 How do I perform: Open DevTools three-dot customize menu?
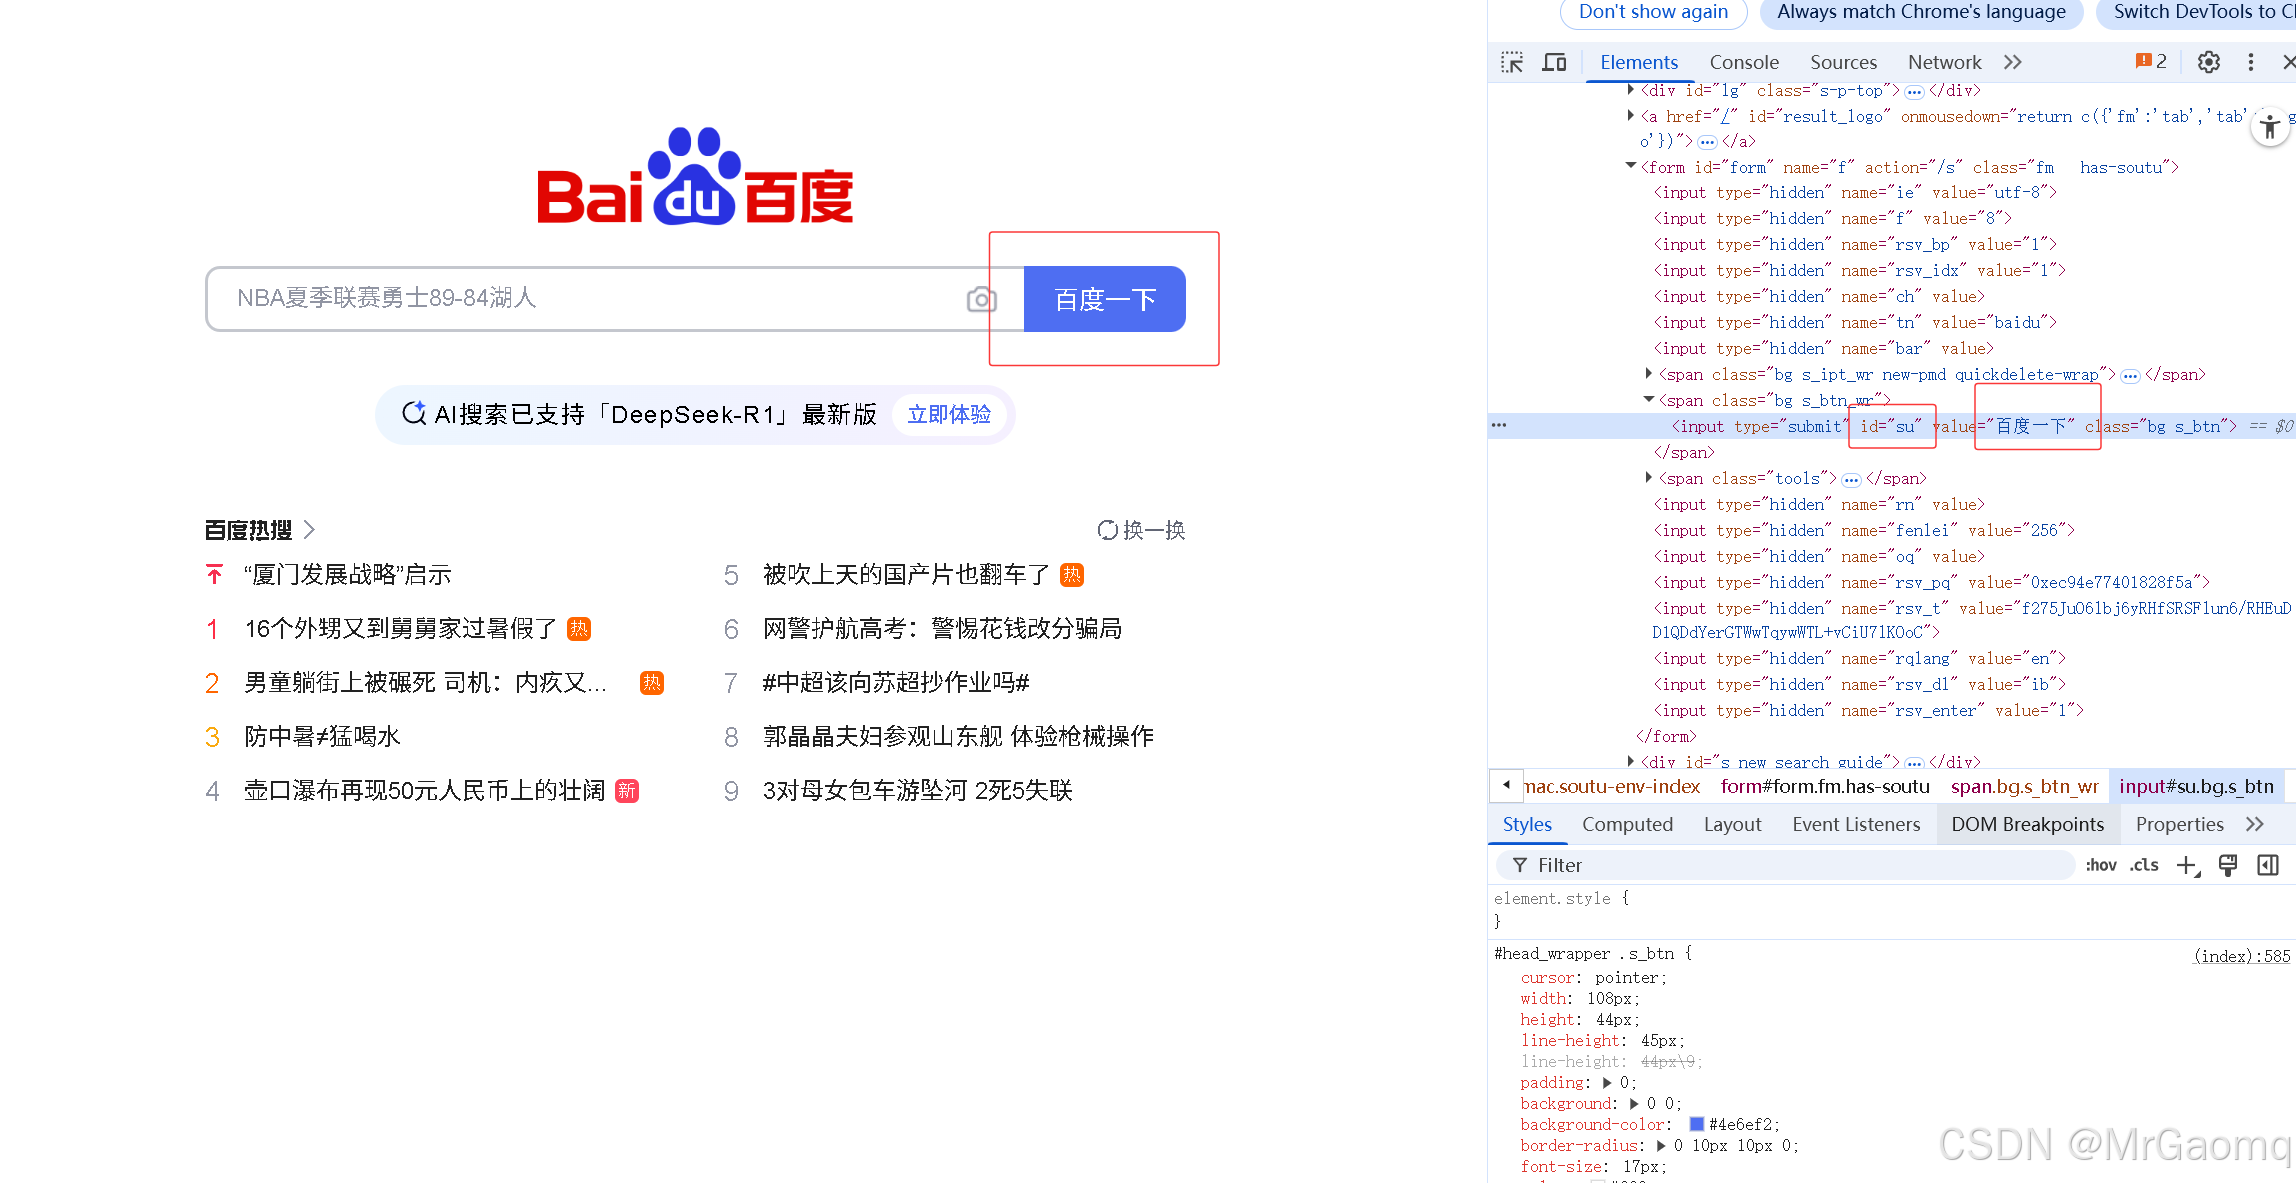point(2251,63)
